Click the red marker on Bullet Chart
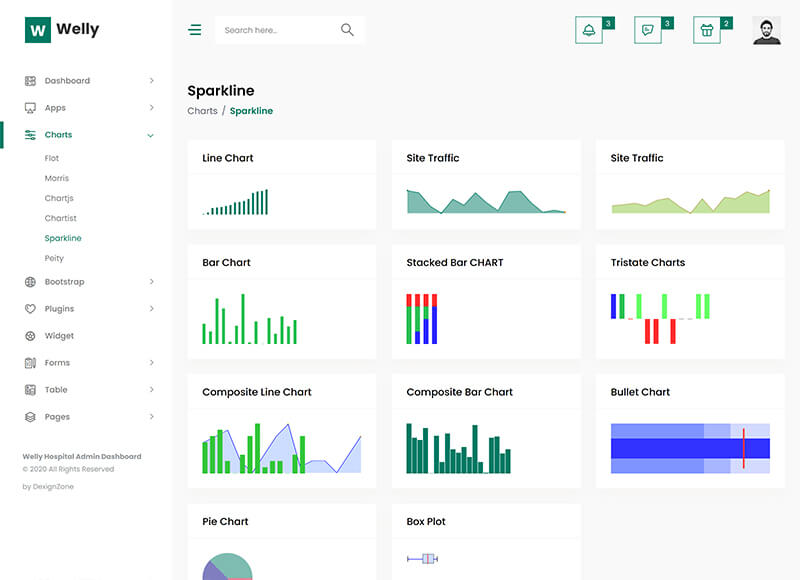The image size is (800, 580). pos(743,448)
